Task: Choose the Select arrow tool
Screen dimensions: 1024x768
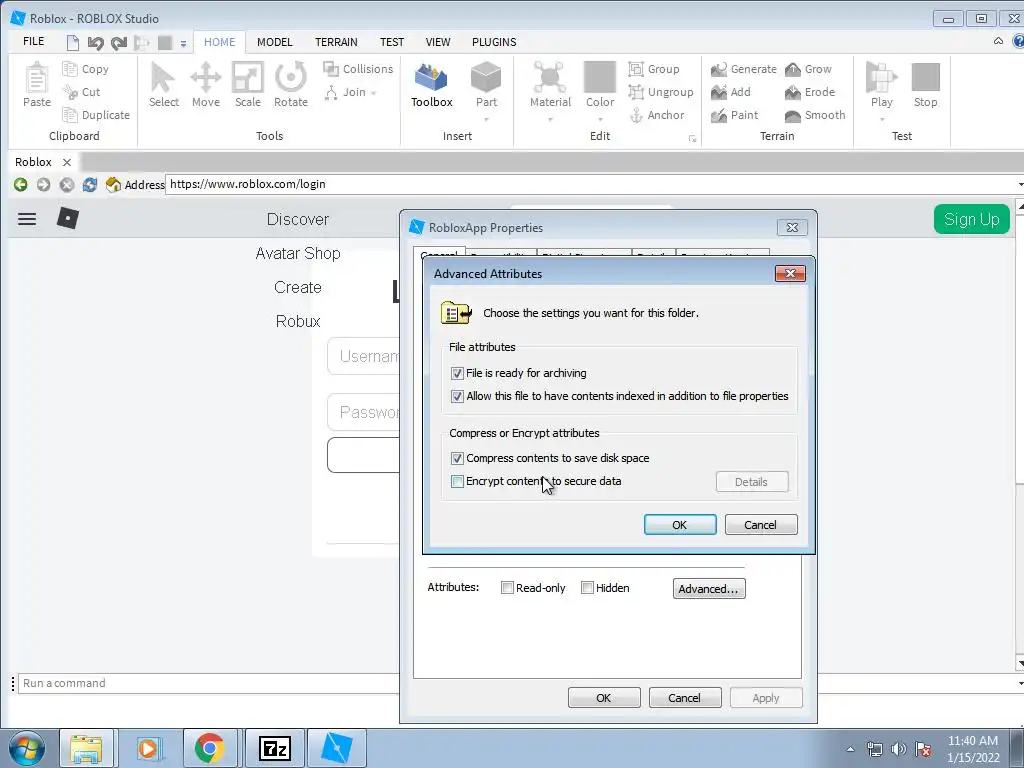Action: [163, 78]
